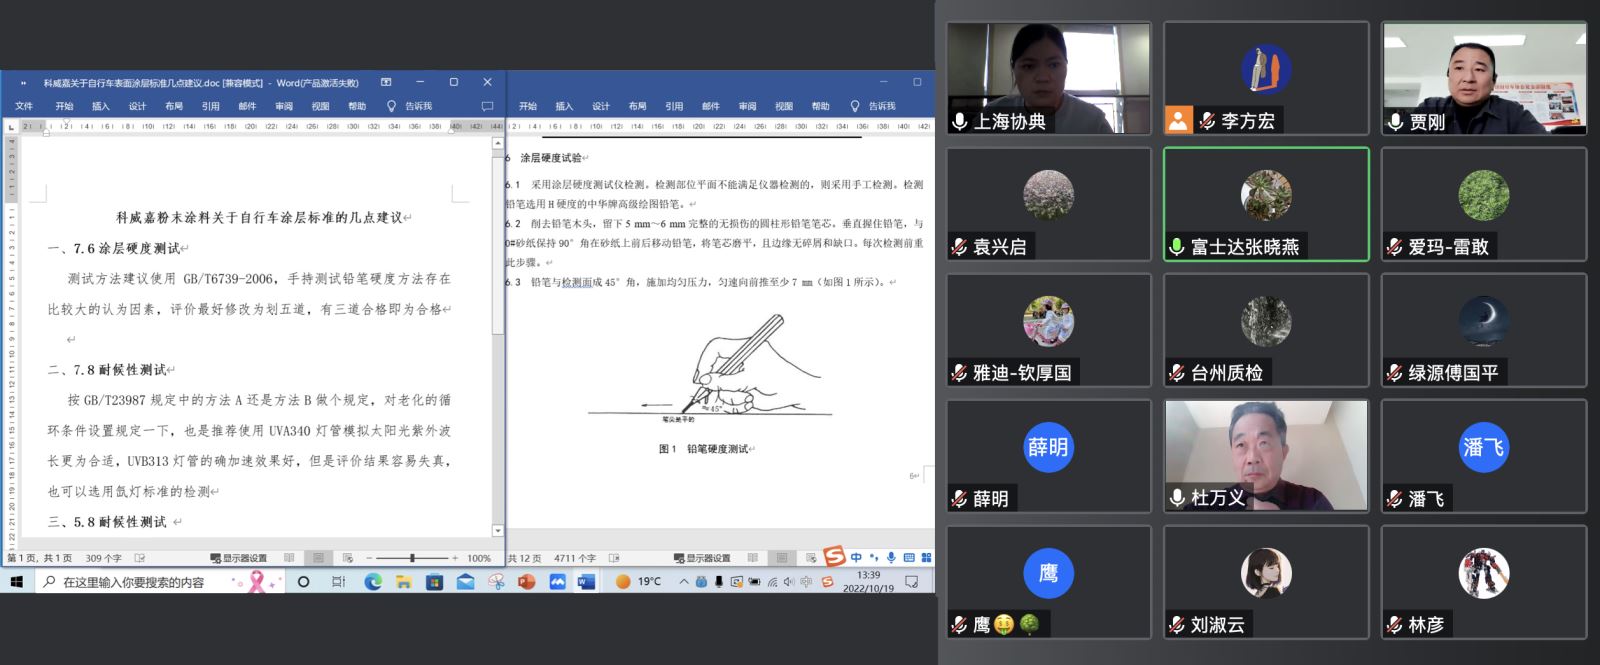This screenshot has width=1600, height=665.
Task: Switch to the 审阅 tab in right Word window
Action: point(747,106)
